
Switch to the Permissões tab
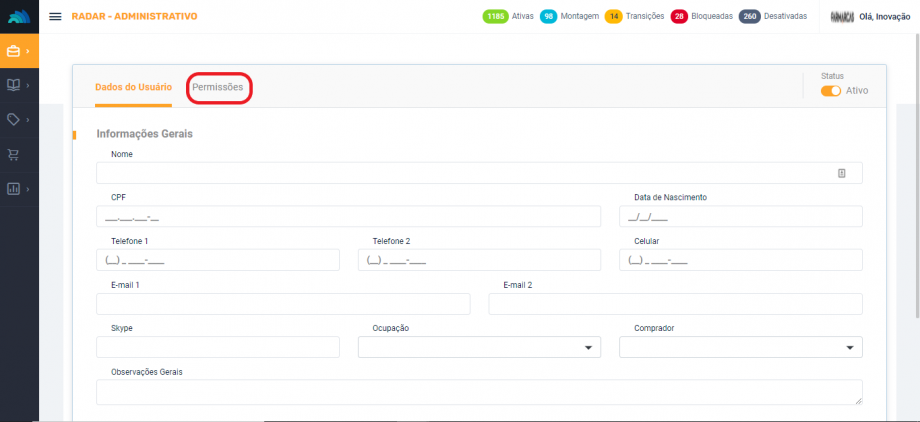click(x=218, y=88)
